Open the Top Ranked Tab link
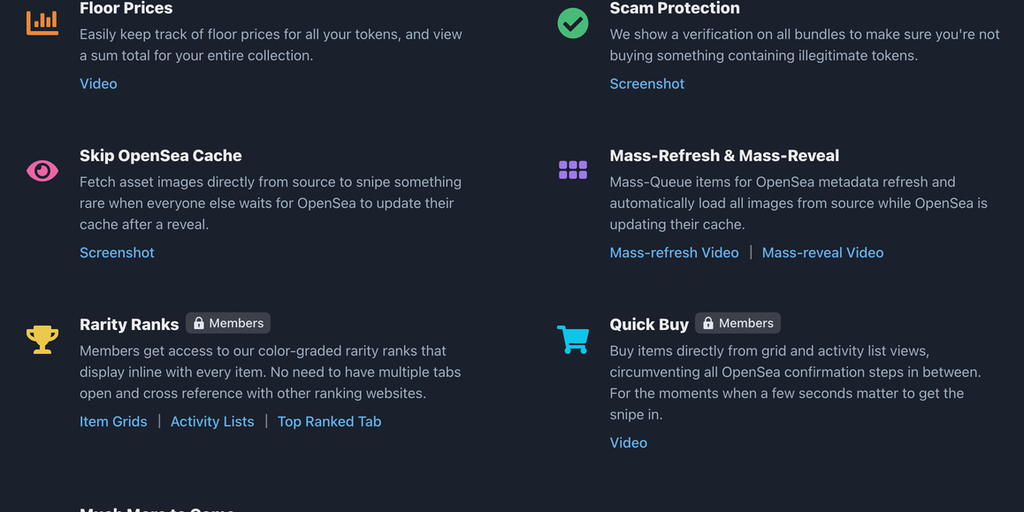Image resolution: width=1024 pixels, height=512 pixels. pos(329,422)
